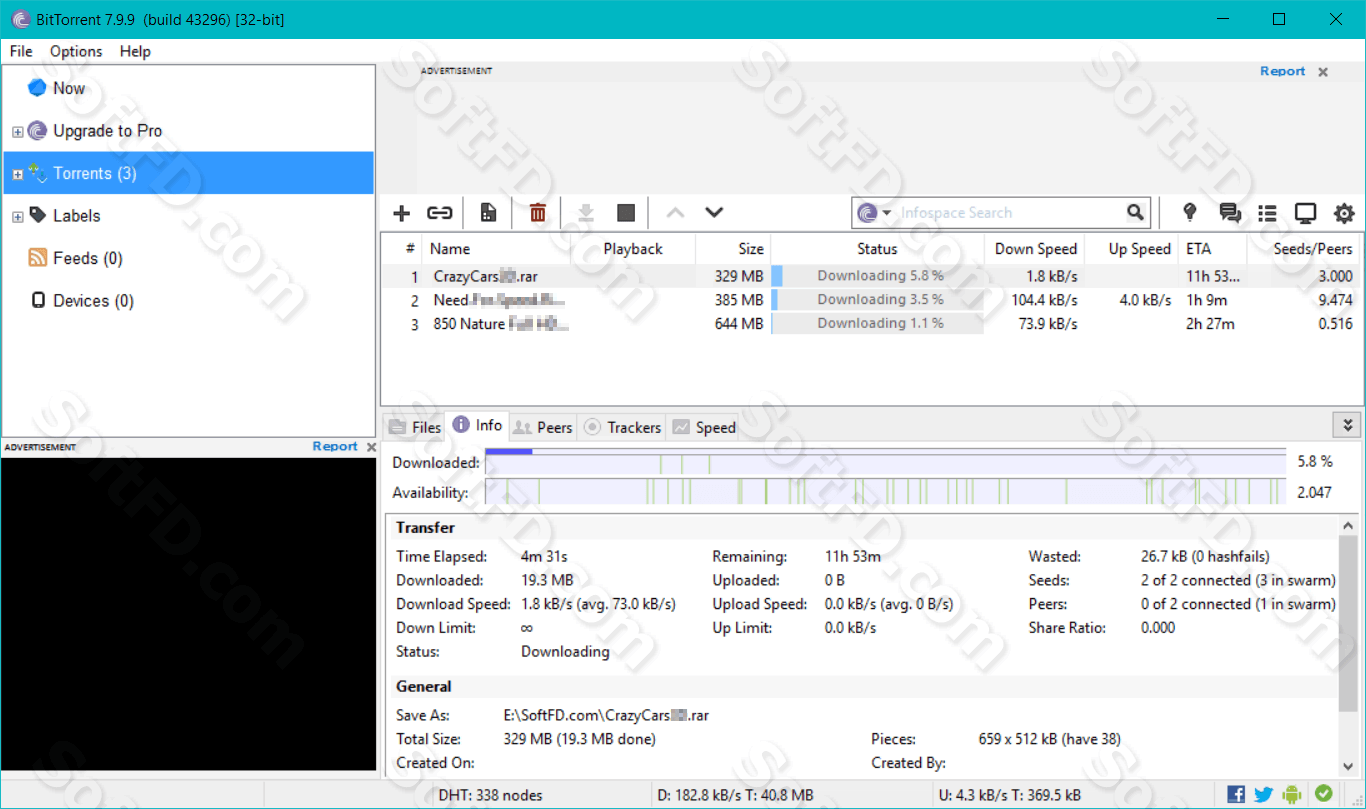Screen dimensions: 1366x809
Task: Close the top advertisement banner
Action: point(1323,72)
